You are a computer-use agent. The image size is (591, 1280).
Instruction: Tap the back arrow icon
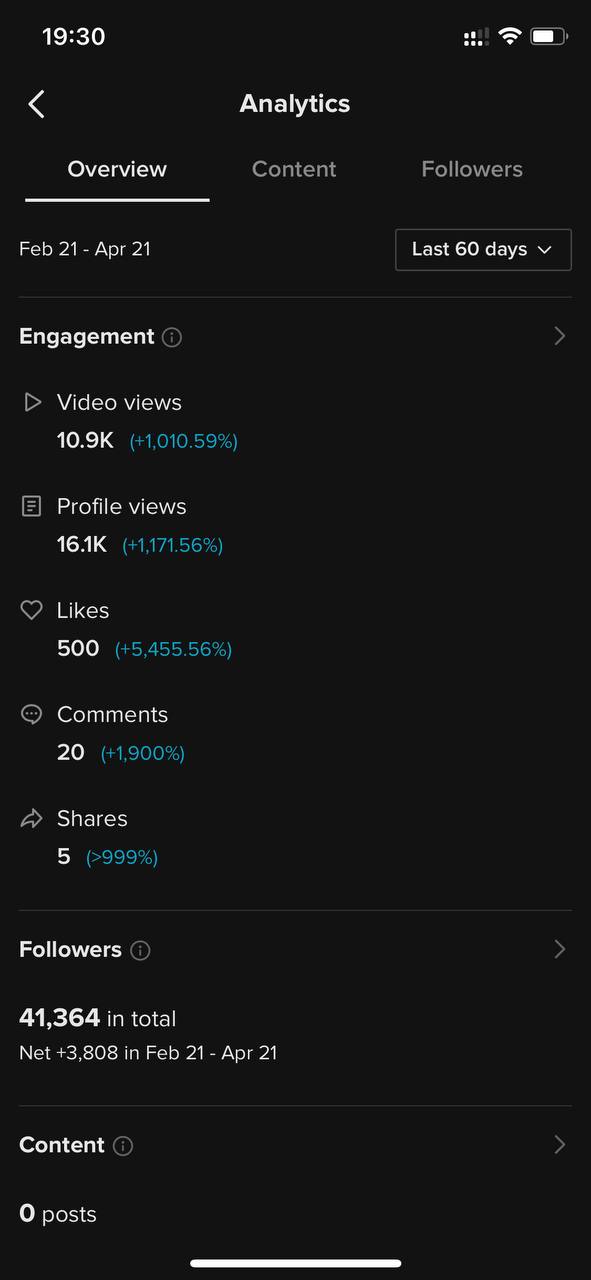[36, 104]
